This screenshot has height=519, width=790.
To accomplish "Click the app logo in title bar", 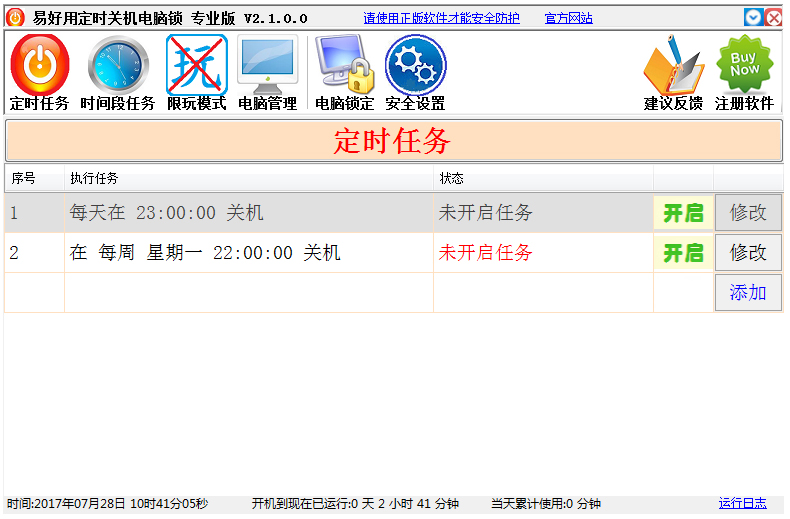I will [15, 18].
